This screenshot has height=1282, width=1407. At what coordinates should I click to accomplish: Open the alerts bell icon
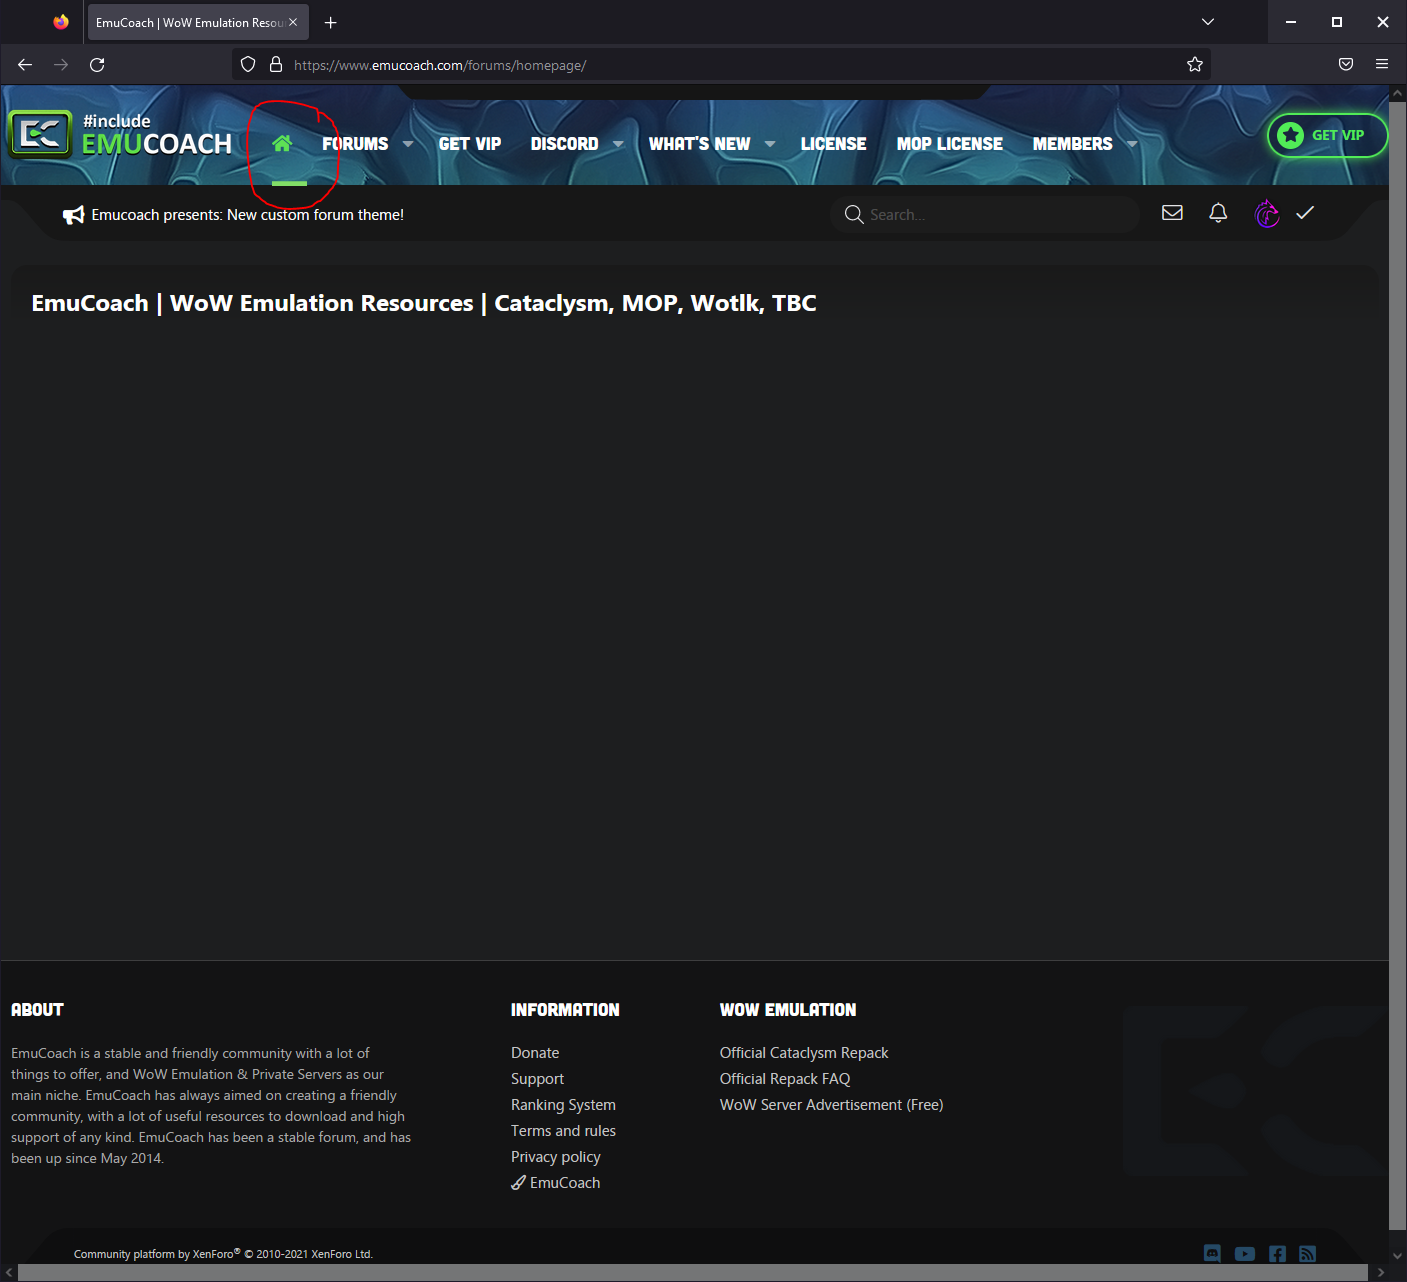coord(1218,213)
